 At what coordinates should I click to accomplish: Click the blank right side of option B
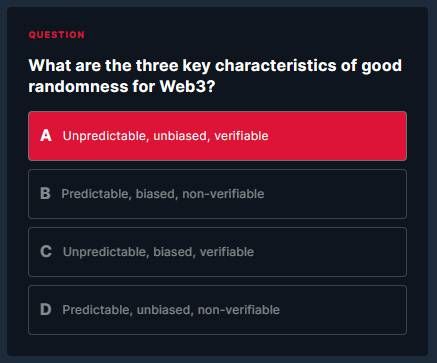click(x=335, y=194)
